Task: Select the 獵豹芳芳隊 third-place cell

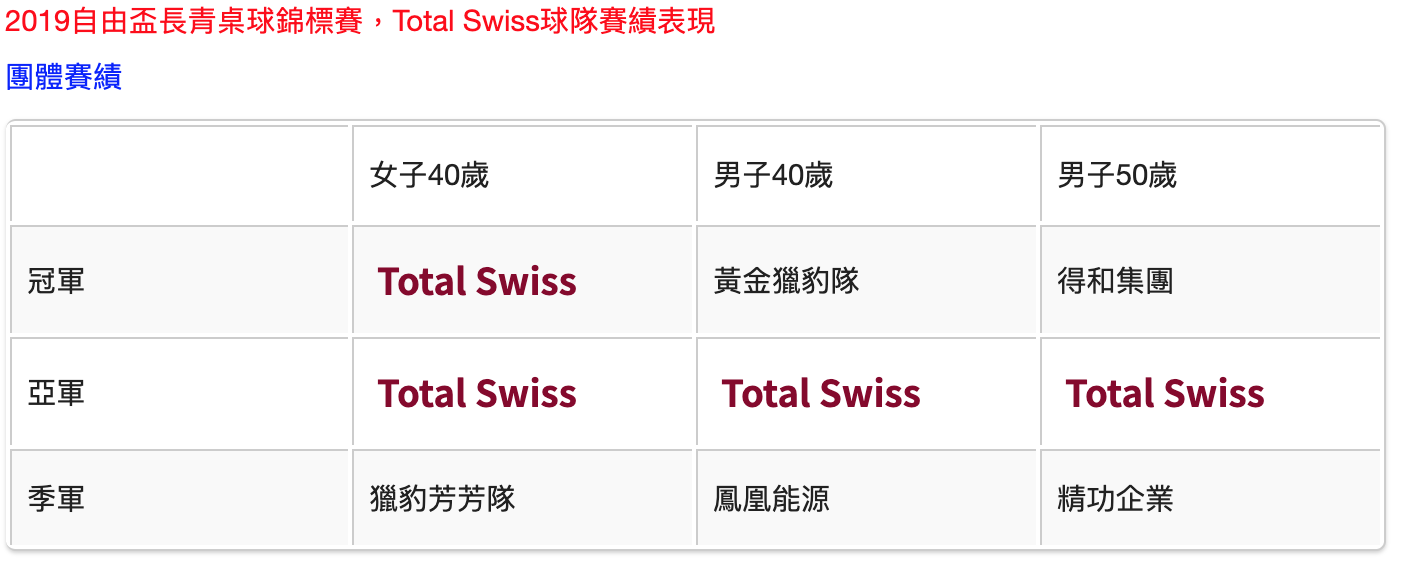Action: [443, 498]
